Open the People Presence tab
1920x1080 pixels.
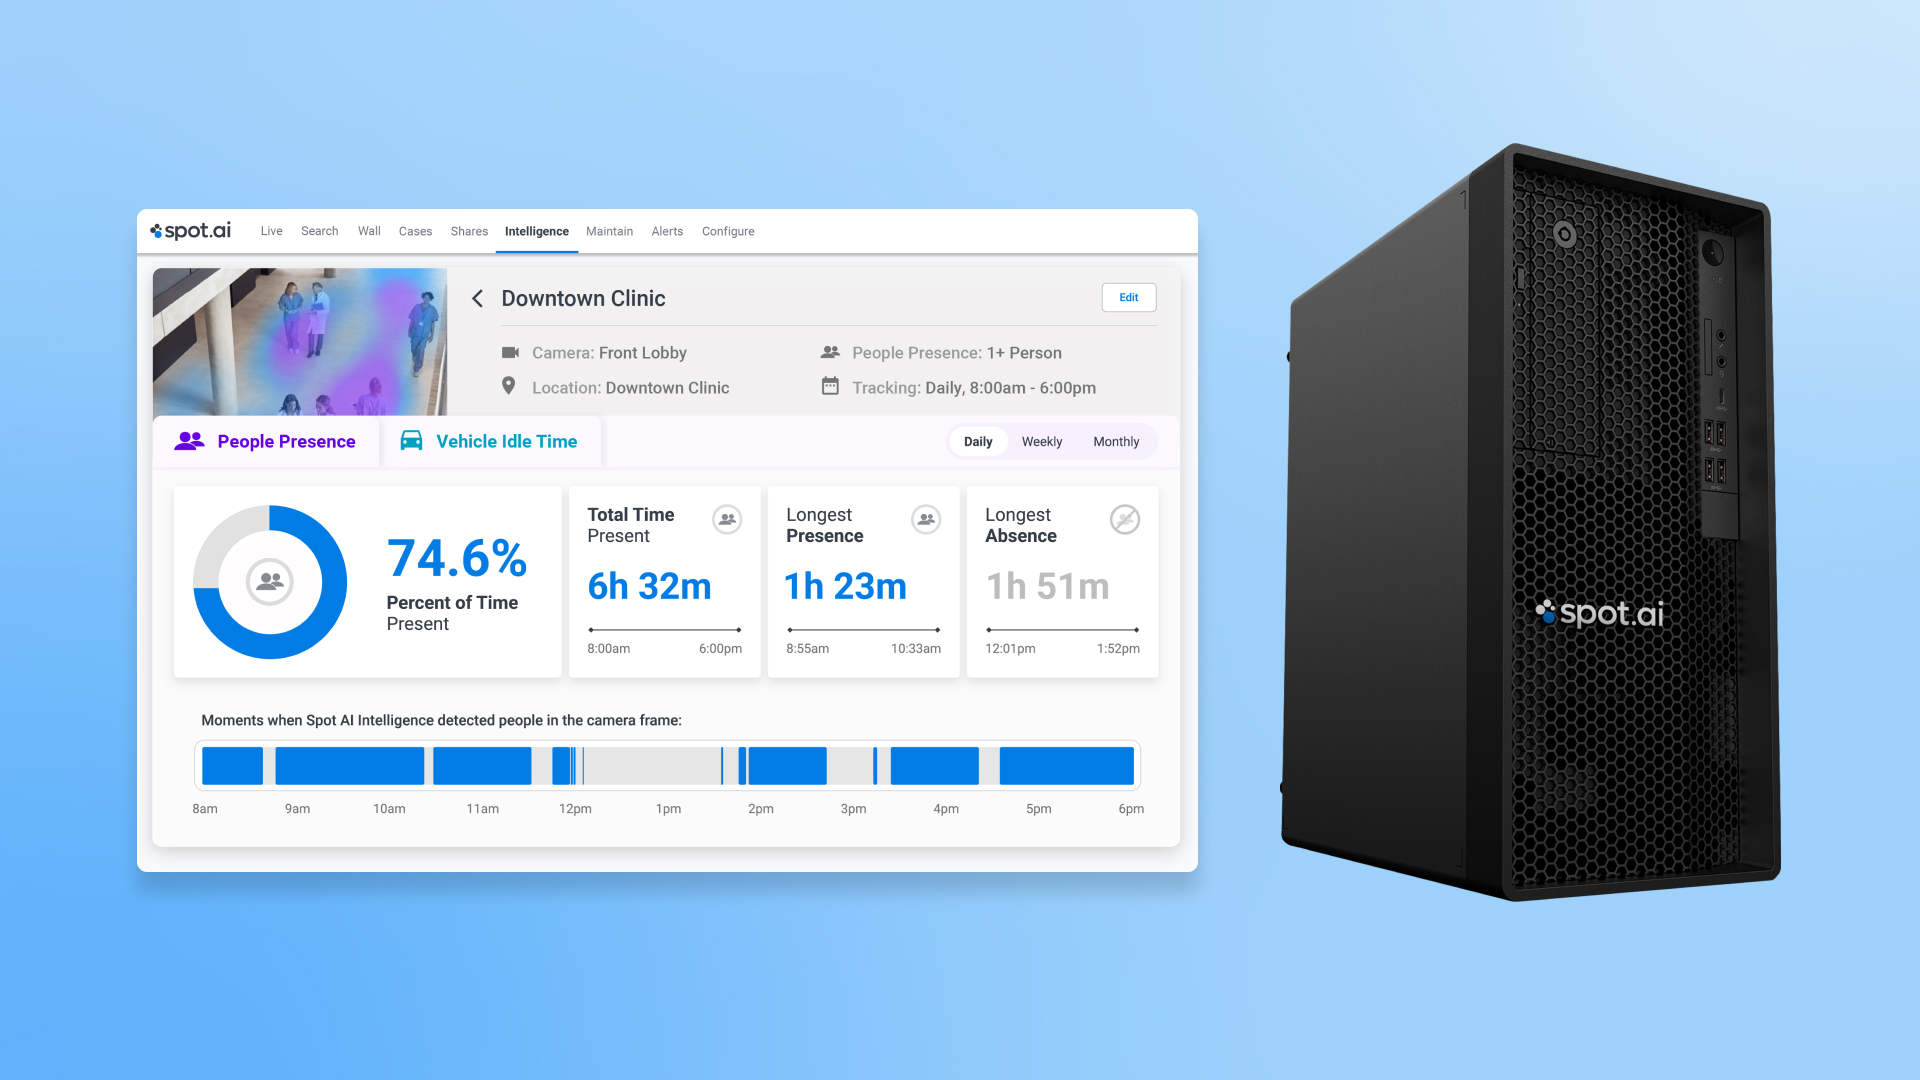[266, 441]
